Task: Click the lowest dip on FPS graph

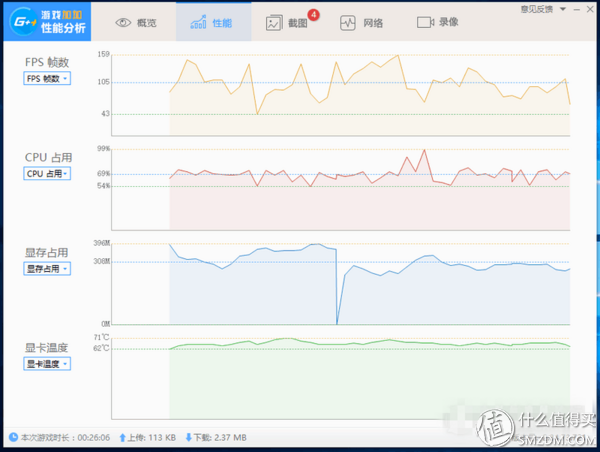Action: pyautogui.click(x=258, y=113)
